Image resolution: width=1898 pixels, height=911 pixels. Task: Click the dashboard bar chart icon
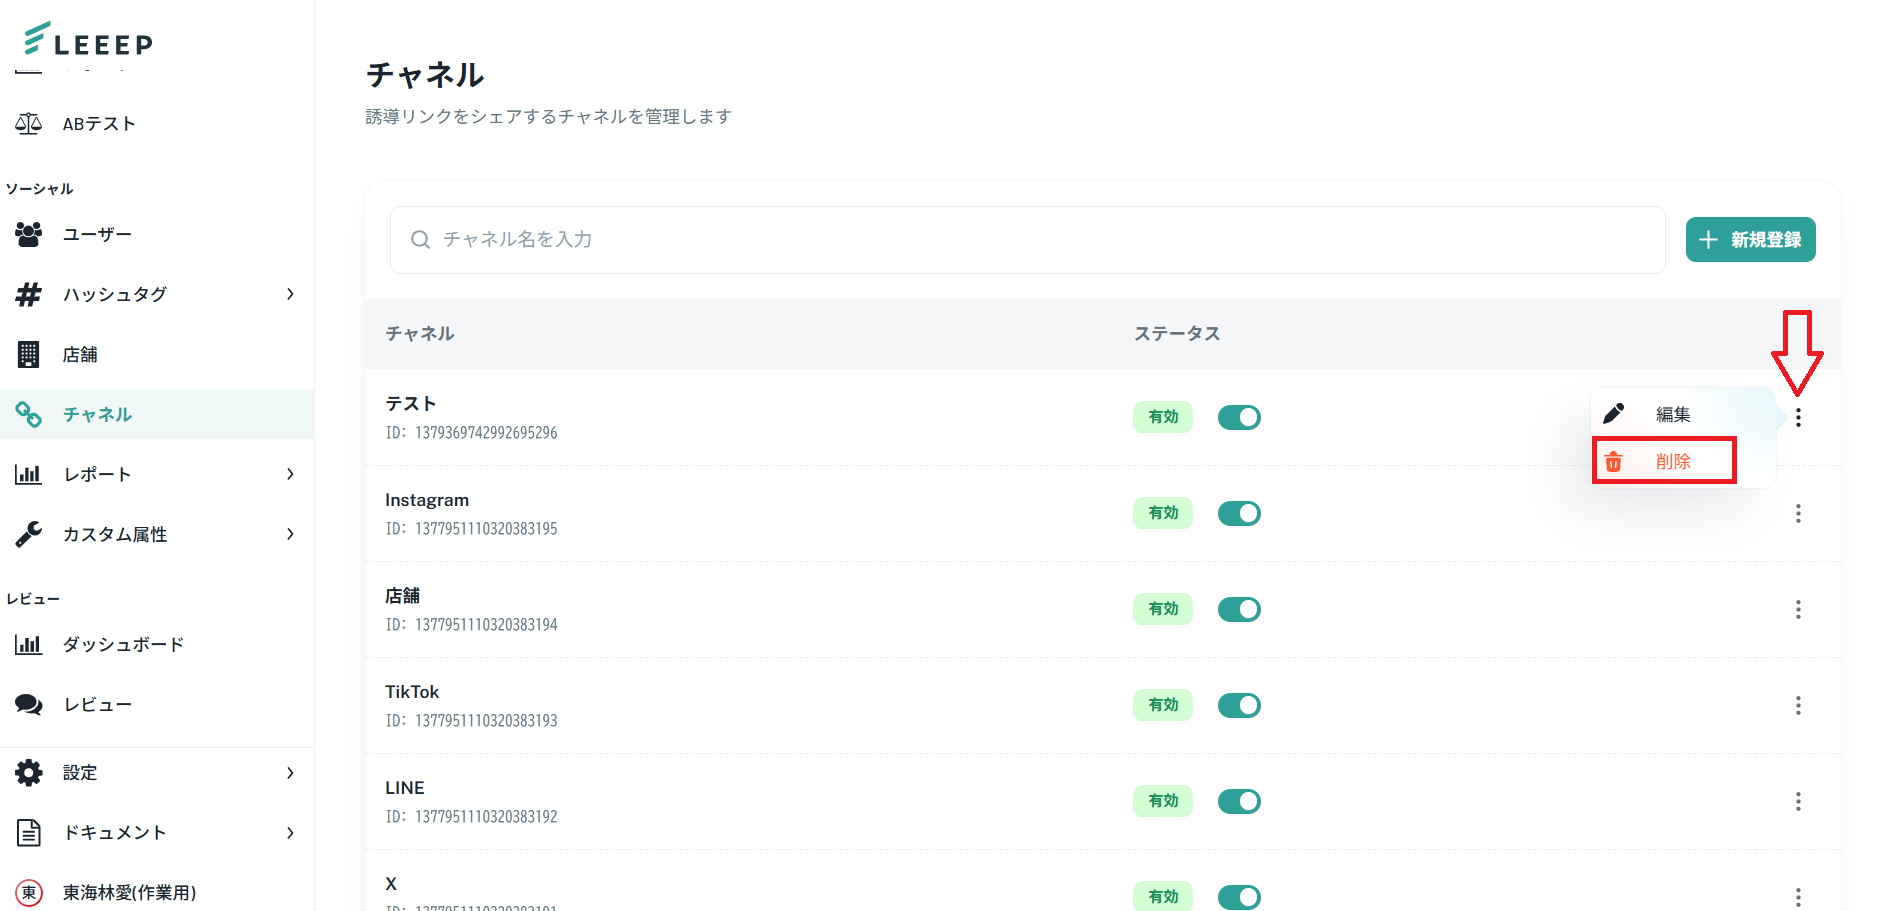29,644
